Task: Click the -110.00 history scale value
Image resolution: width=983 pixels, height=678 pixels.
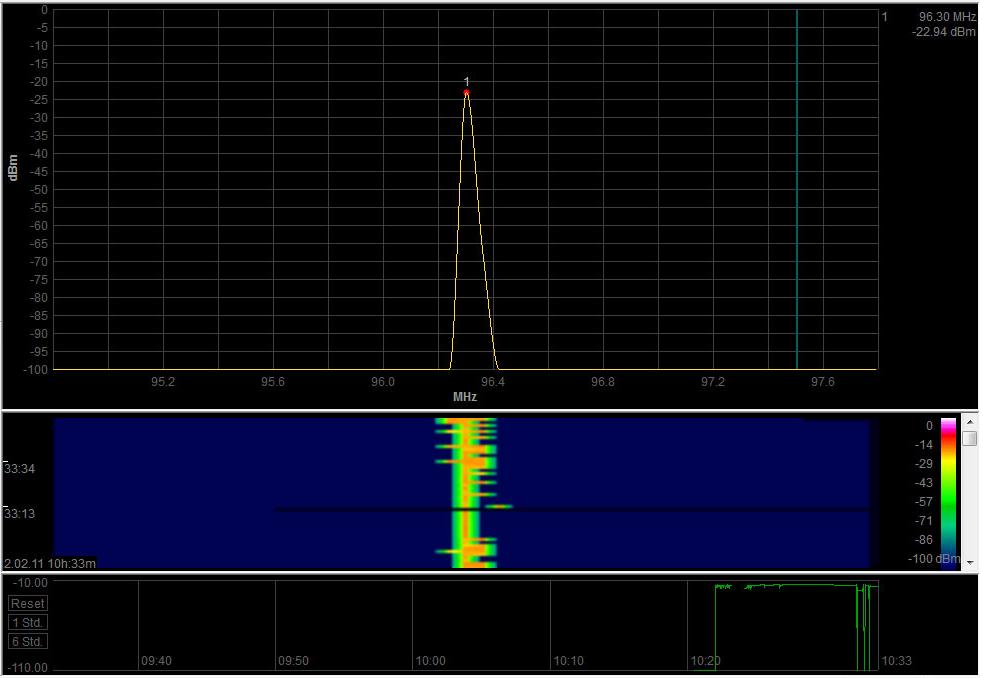Action: pyautogui.click(x=27, y=668)
